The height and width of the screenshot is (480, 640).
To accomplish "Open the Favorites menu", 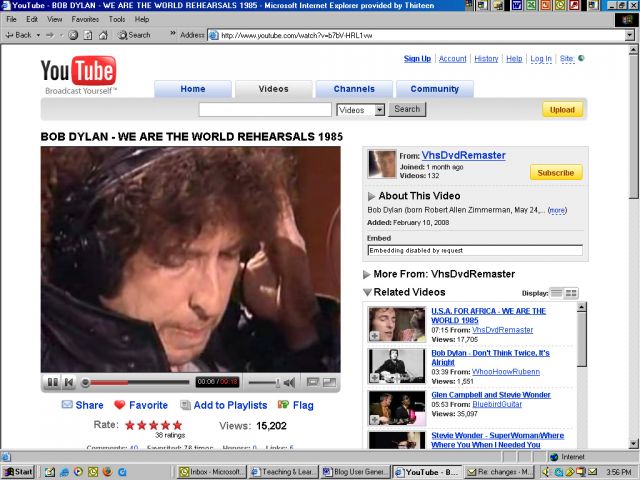I will tap(85, 19).
